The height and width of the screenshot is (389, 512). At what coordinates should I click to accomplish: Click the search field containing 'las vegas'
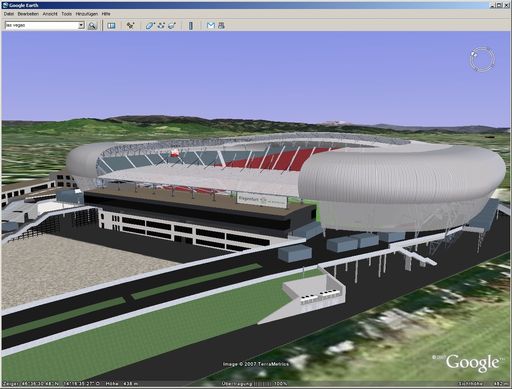click(42, 25)
